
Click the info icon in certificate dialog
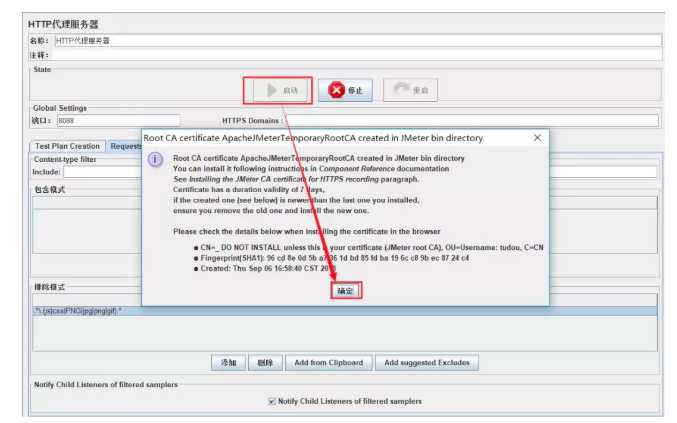155,160
